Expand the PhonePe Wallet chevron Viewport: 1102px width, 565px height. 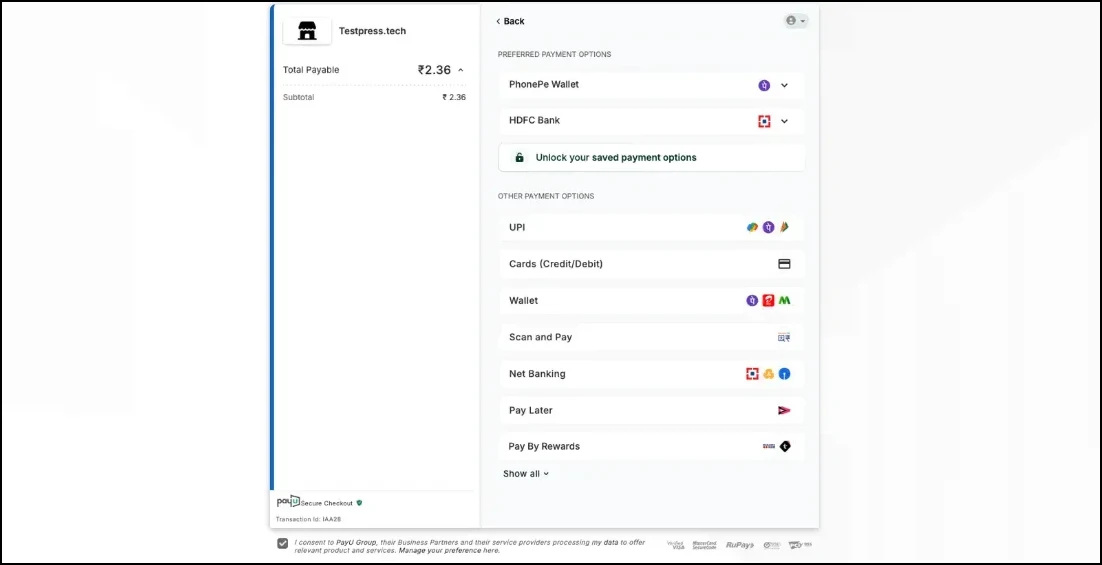[784, 85]
